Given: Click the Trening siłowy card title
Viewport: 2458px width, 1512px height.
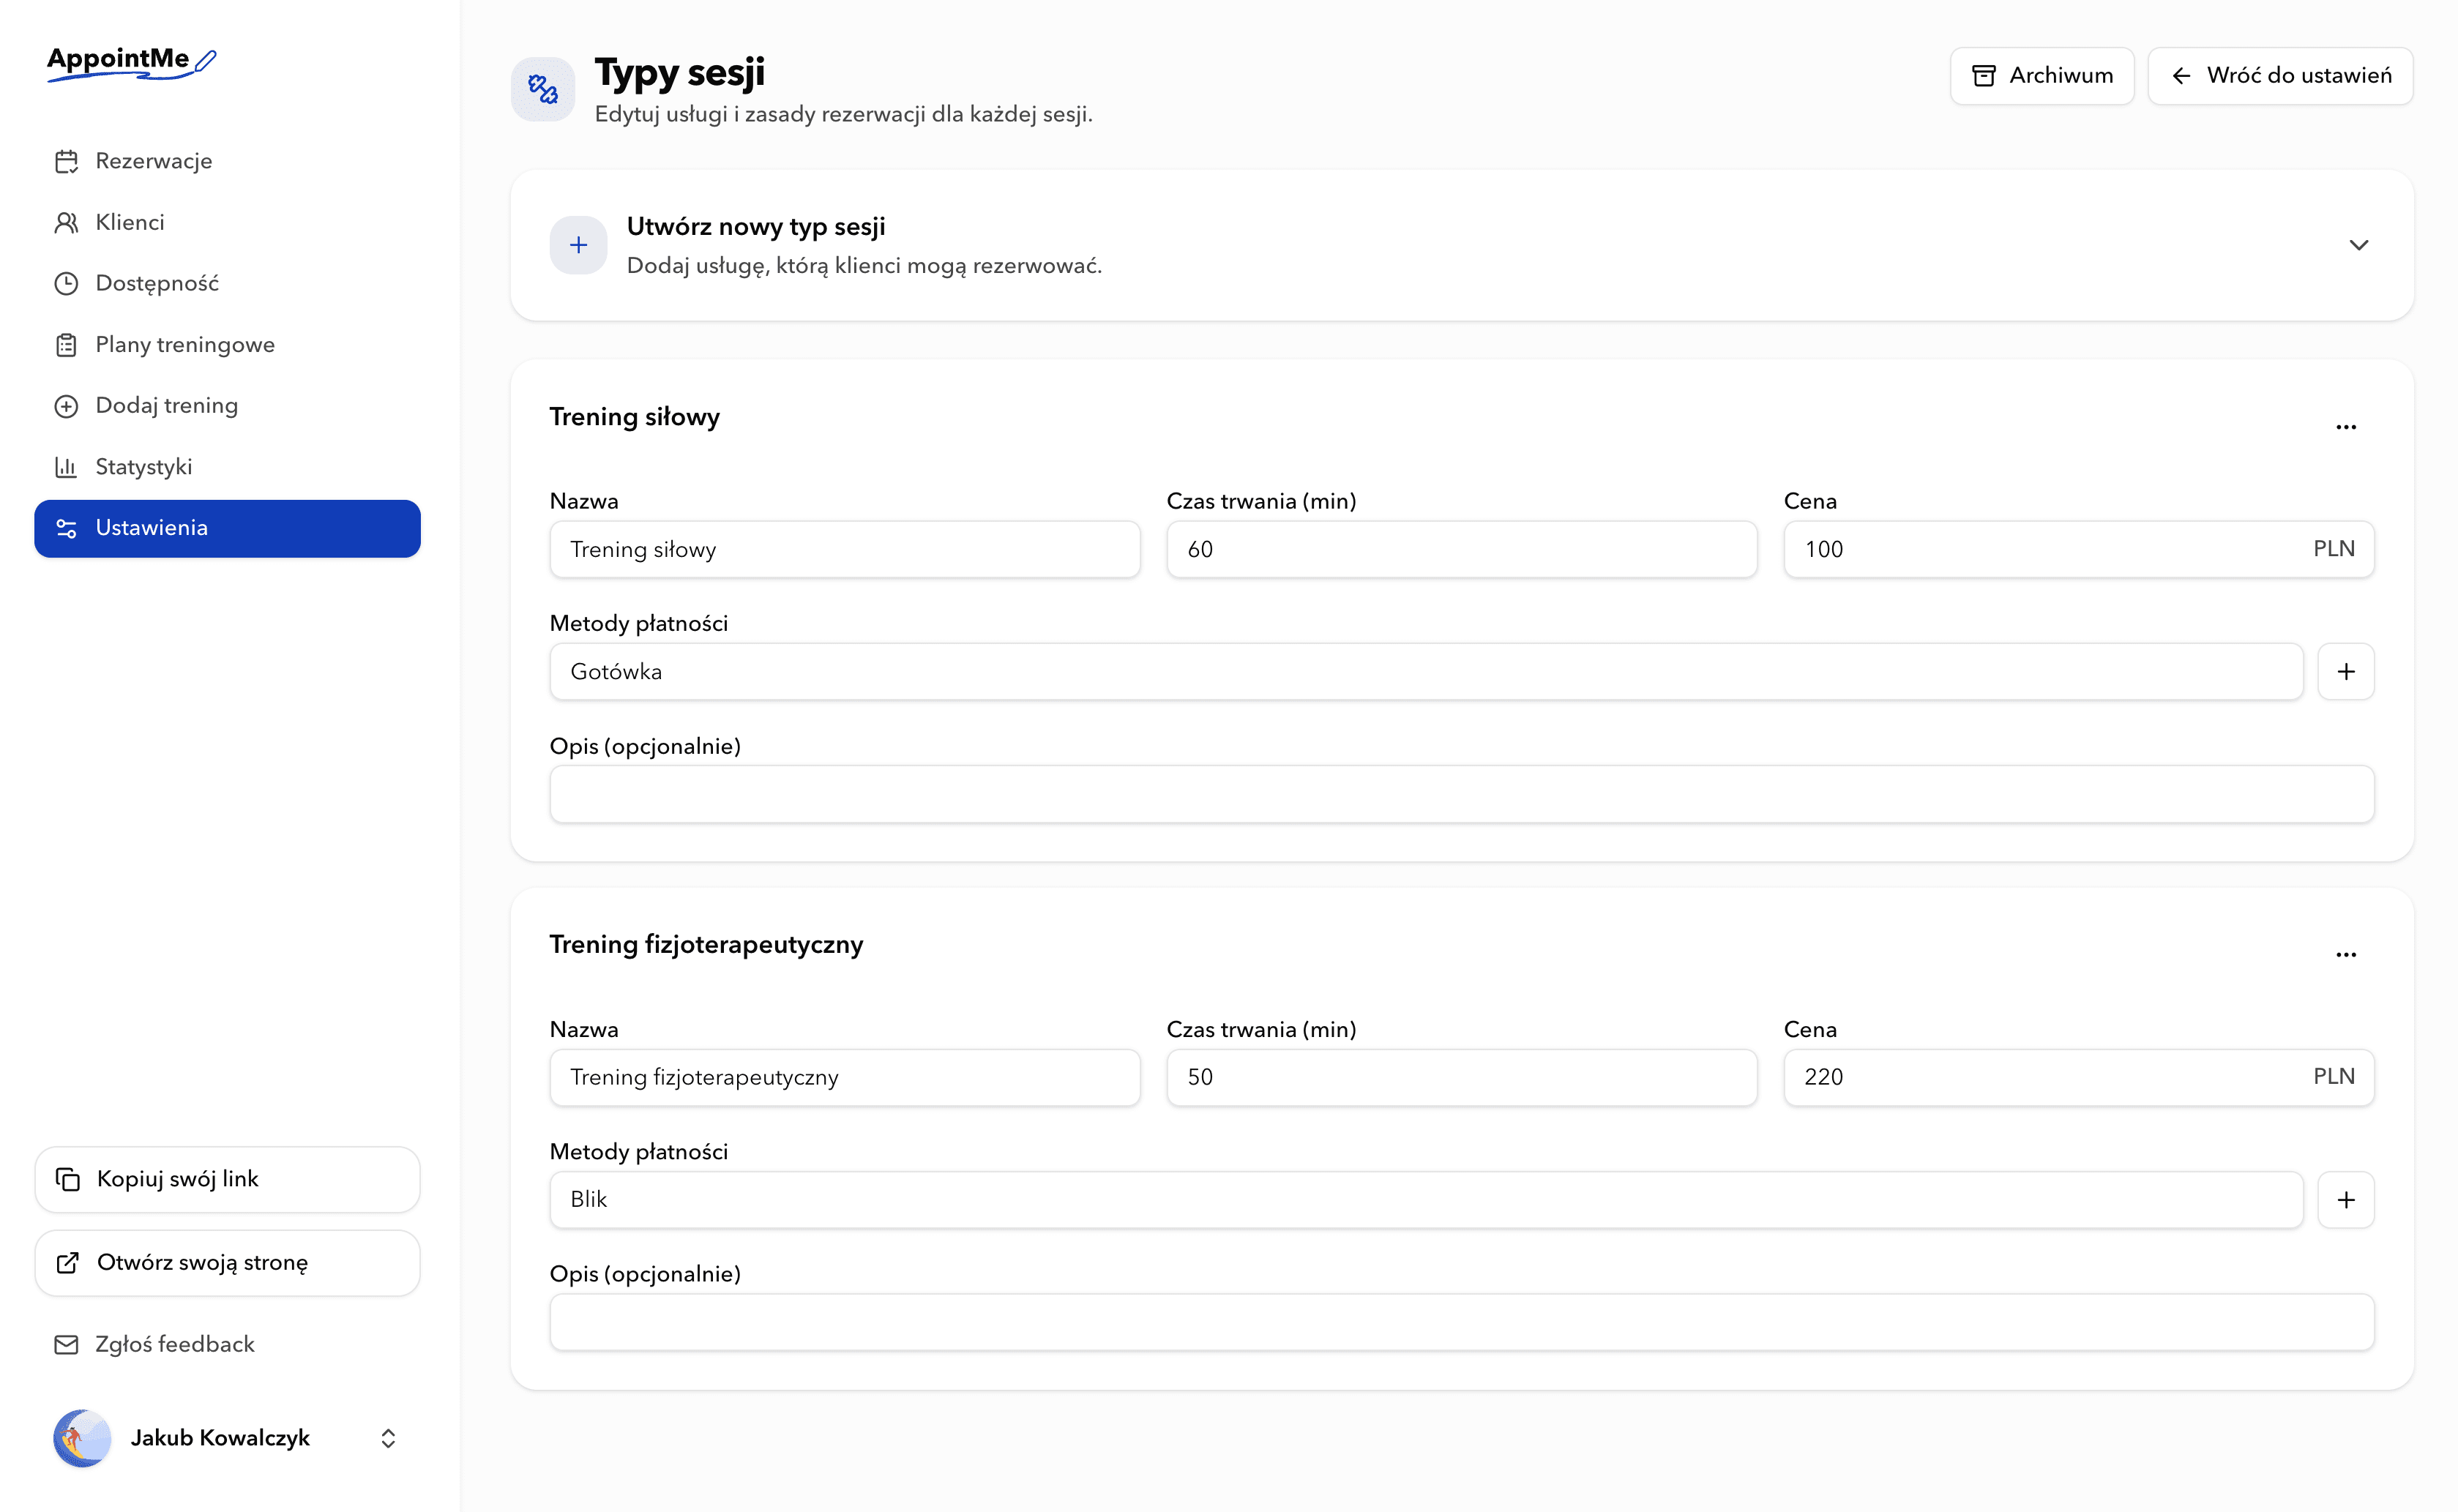Looking at the screenshot, I should tap(634, 416).
